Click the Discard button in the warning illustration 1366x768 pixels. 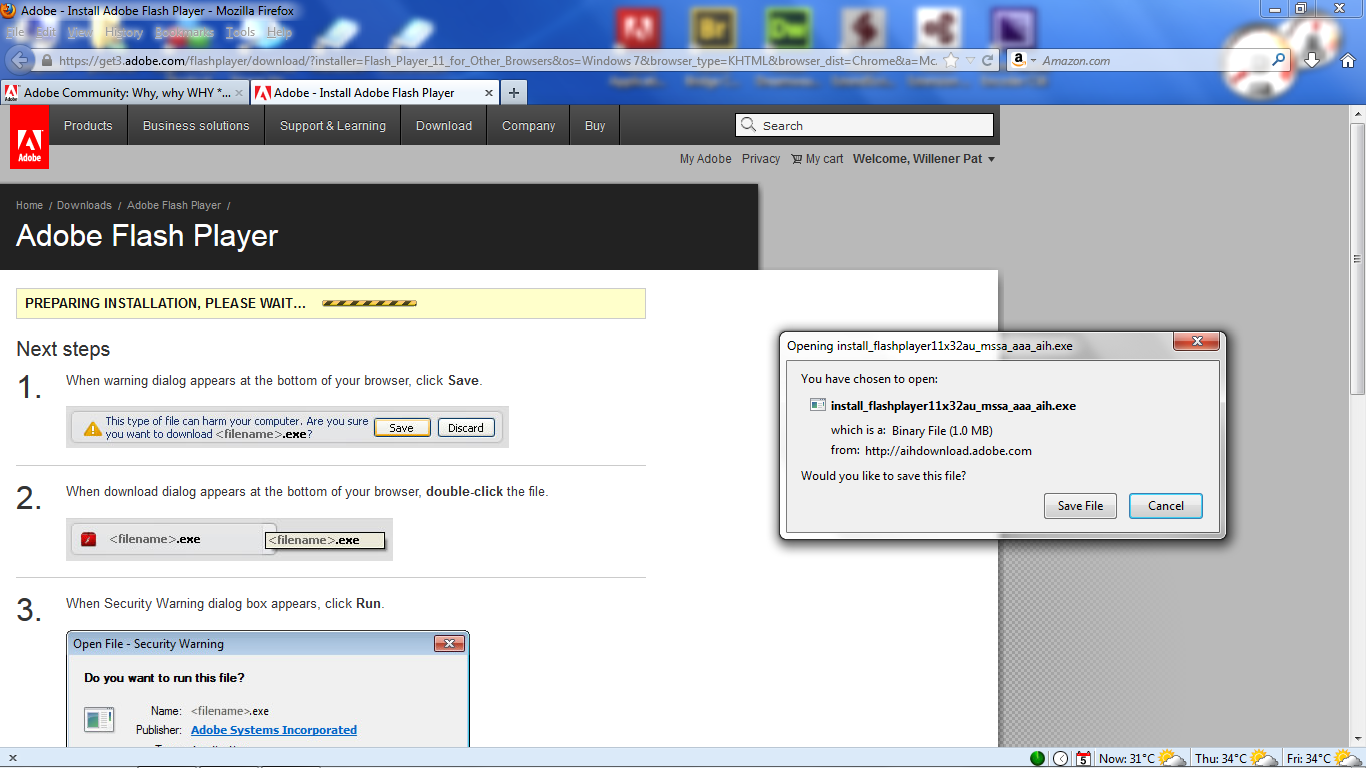pyautogui.click(x=466, y=428)
